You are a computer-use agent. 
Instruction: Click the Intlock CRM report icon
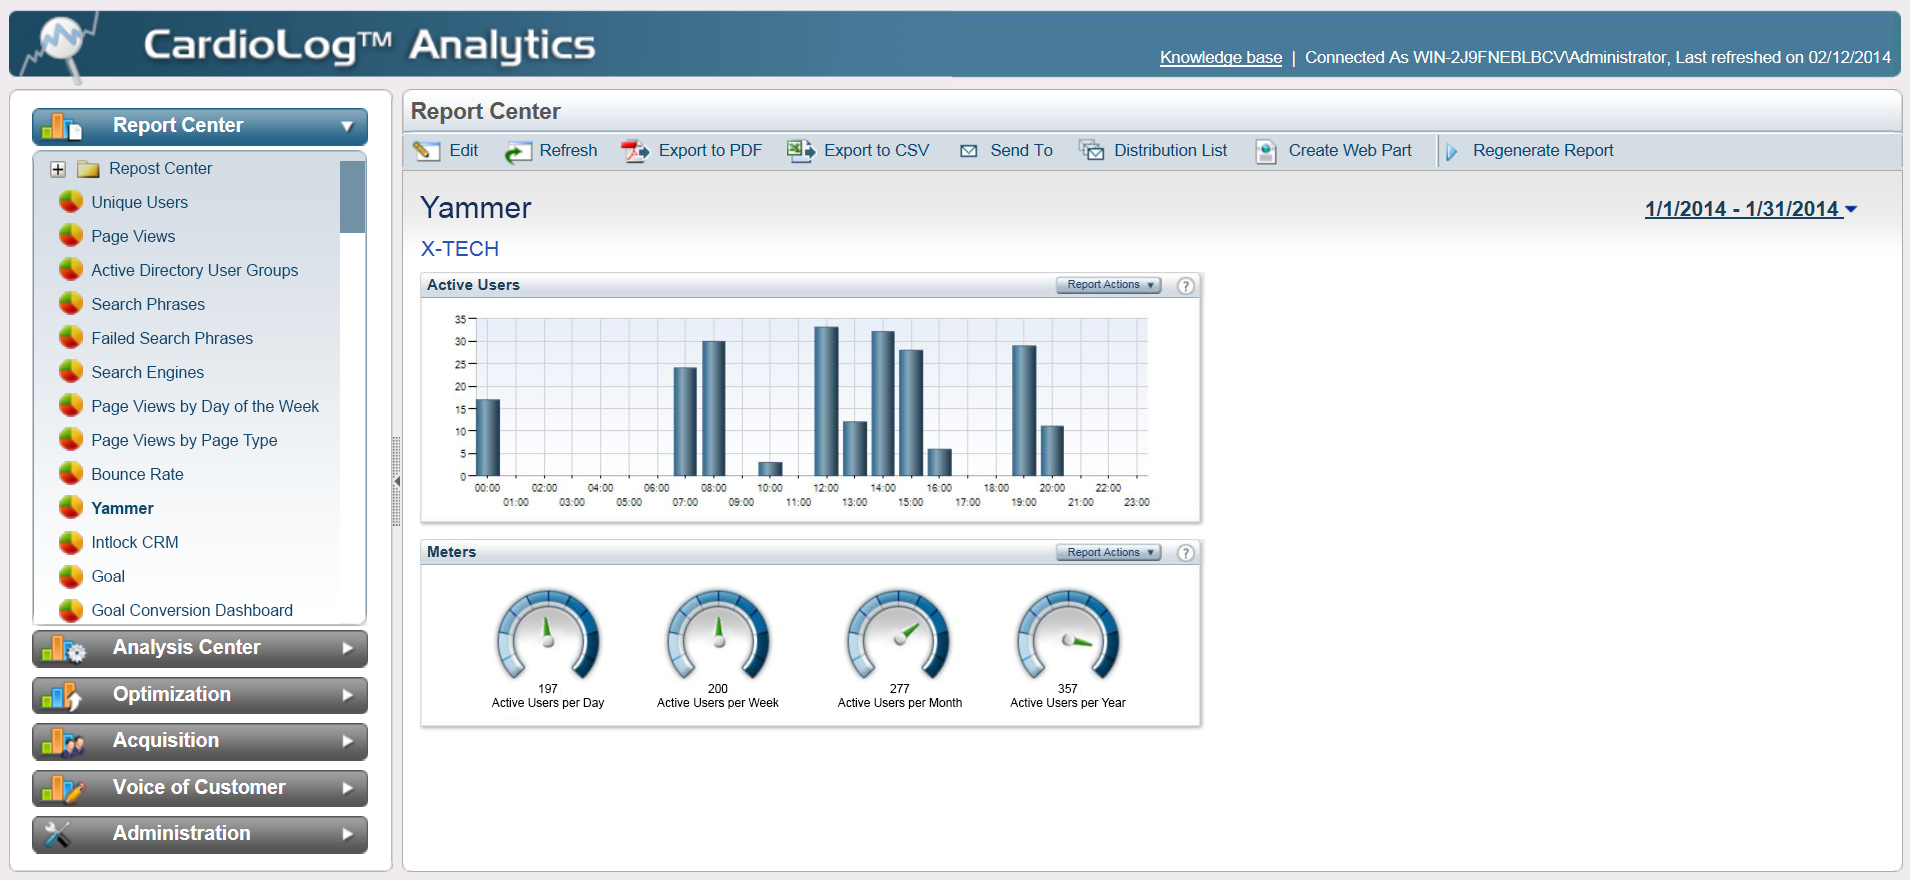(71, 542)
